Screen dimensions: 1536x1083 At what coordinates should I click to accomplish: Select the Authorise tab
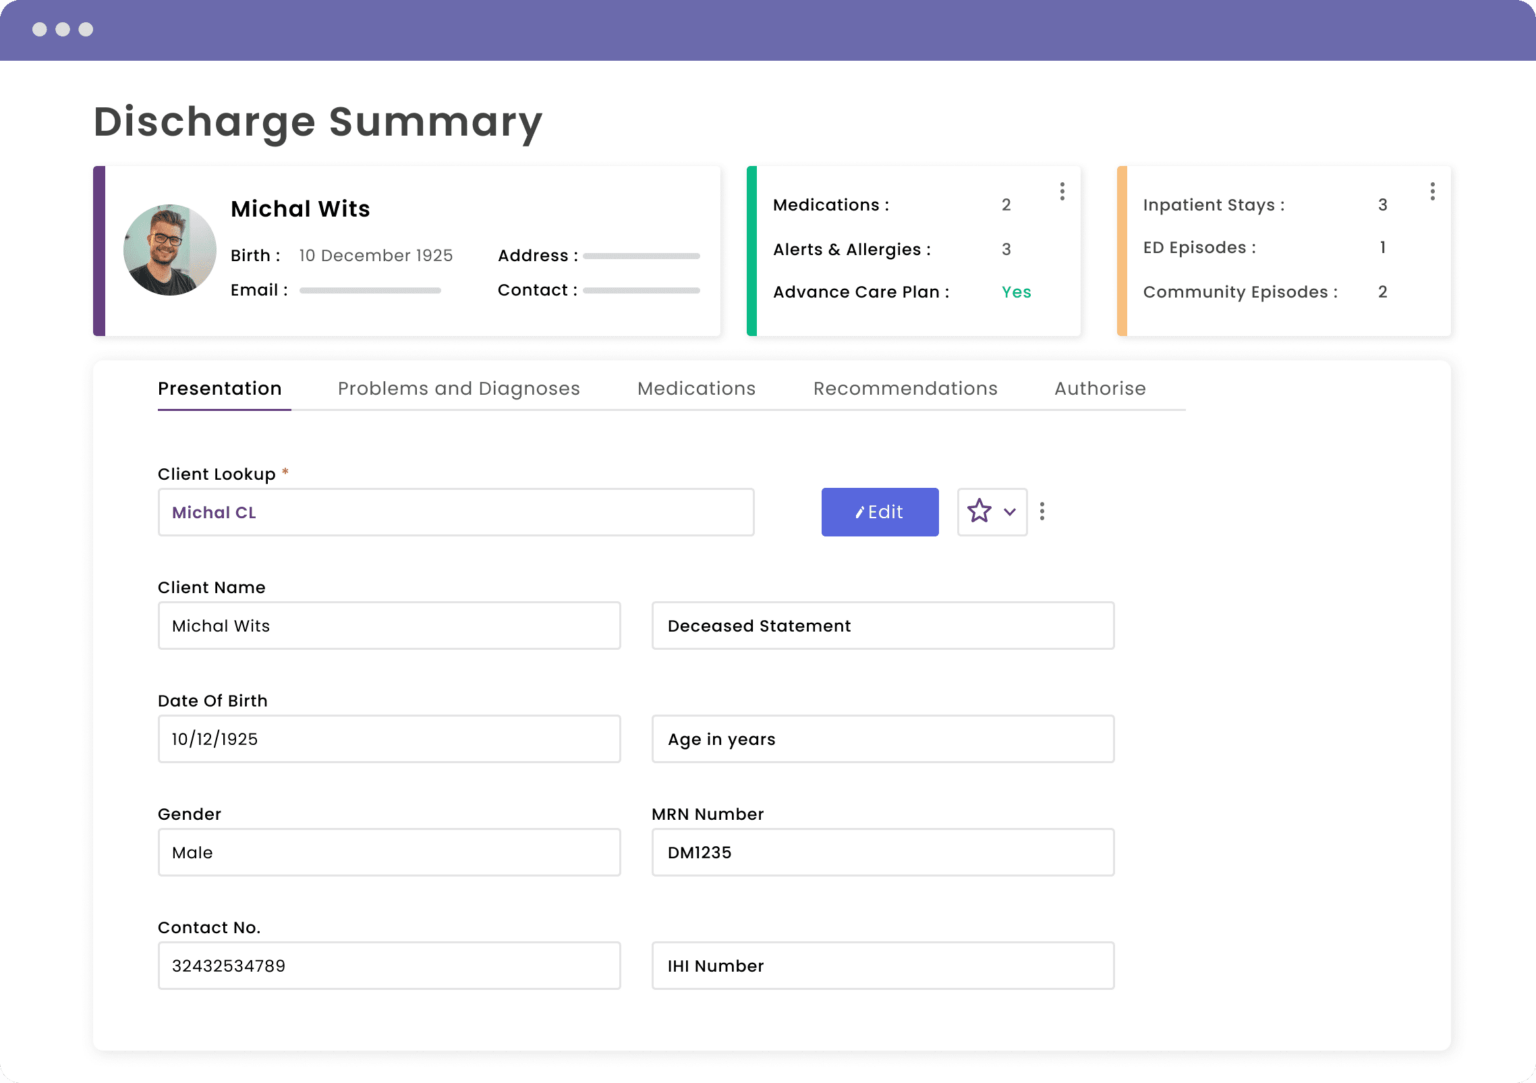tap(1099, 388)
